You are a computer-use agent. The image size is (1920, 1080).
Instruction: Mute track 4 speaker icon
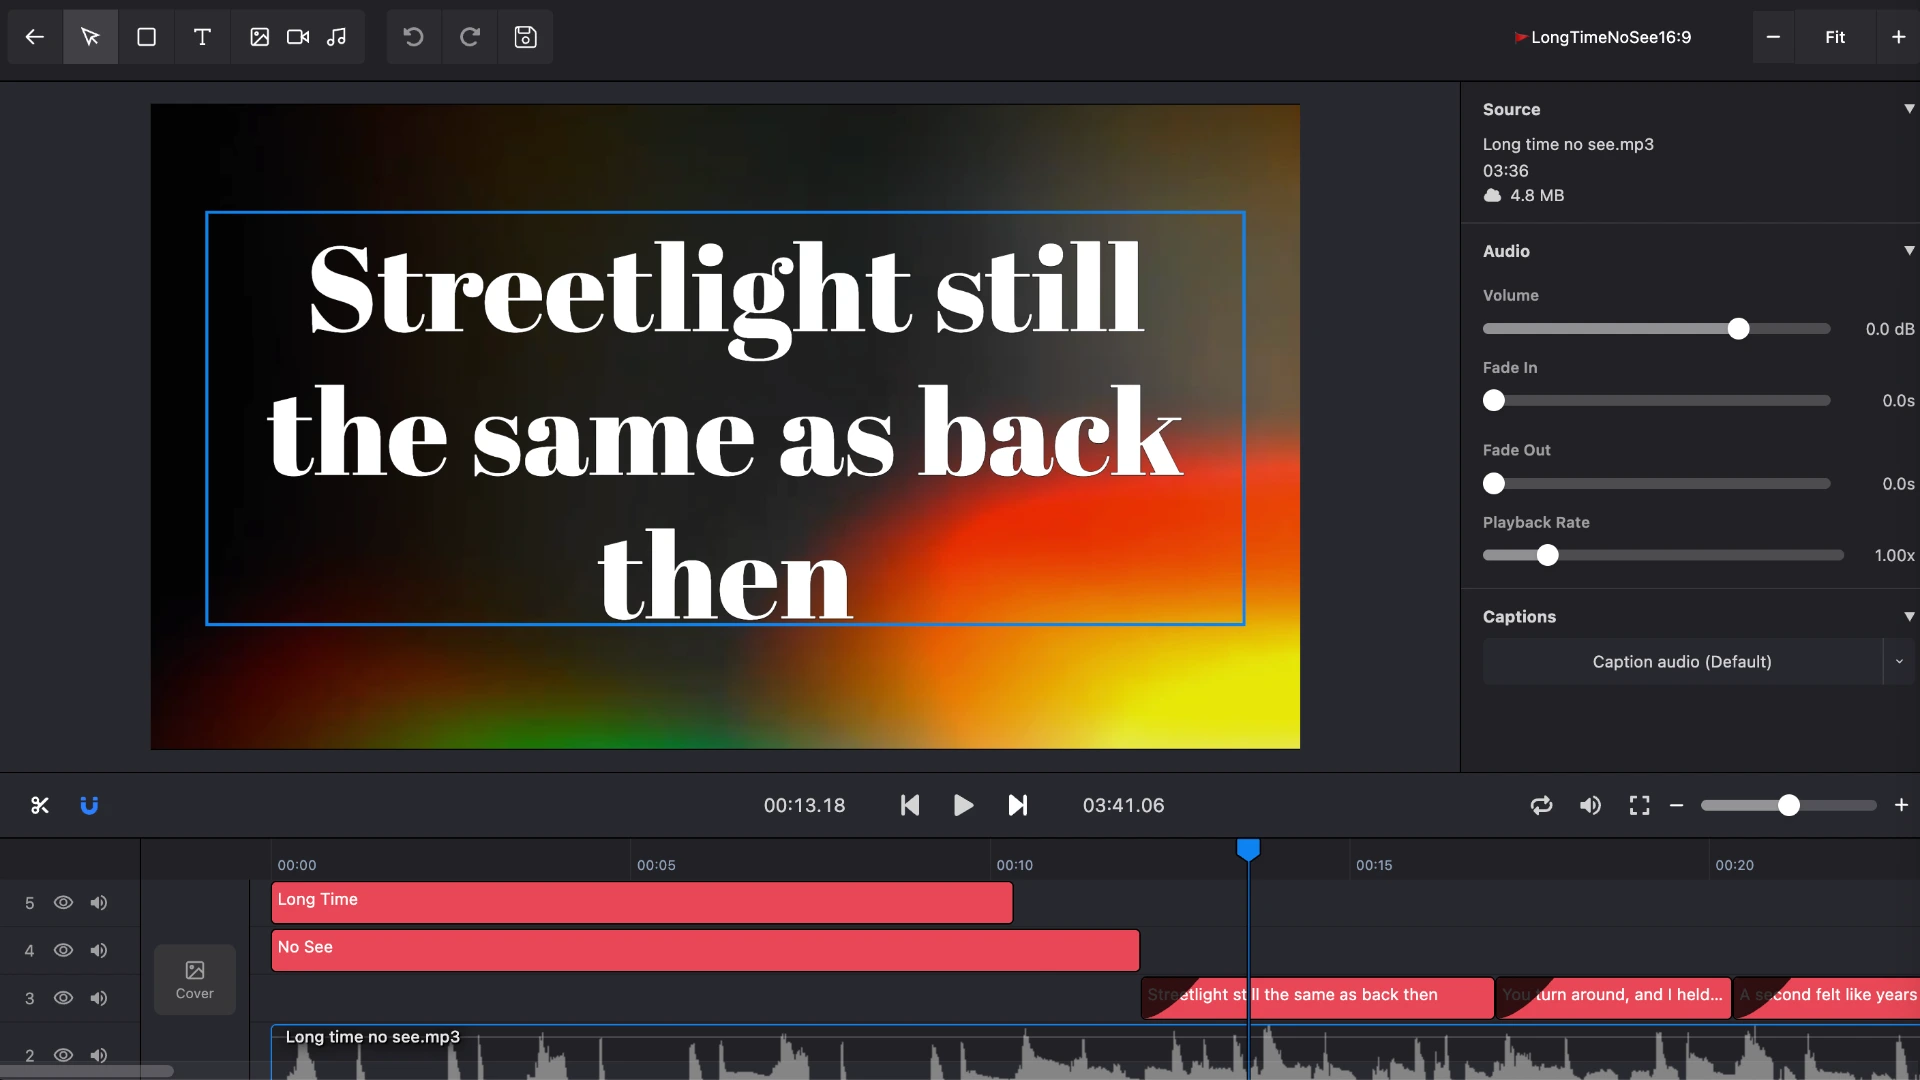tap(98, 950)
